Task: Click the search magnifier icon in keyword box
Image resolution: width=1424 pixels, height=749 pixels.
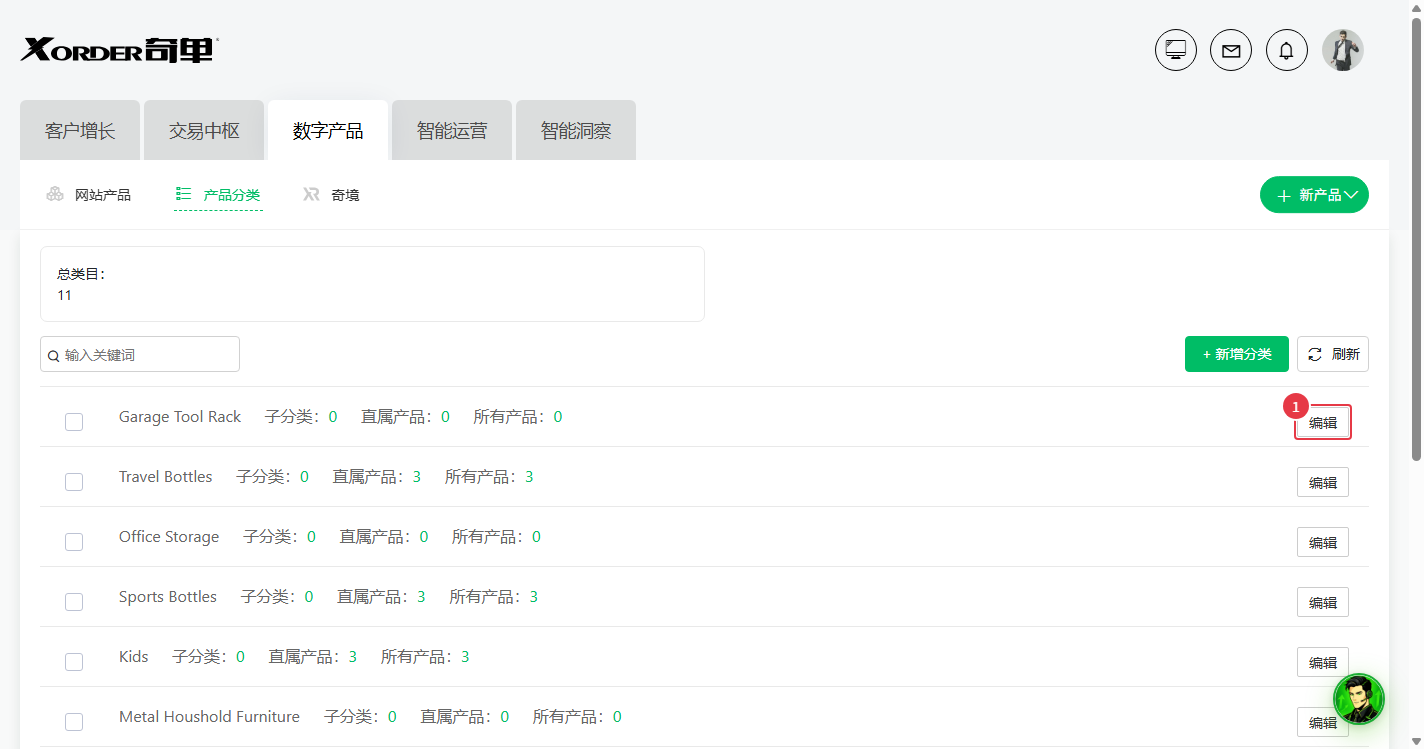Action: 54,355
